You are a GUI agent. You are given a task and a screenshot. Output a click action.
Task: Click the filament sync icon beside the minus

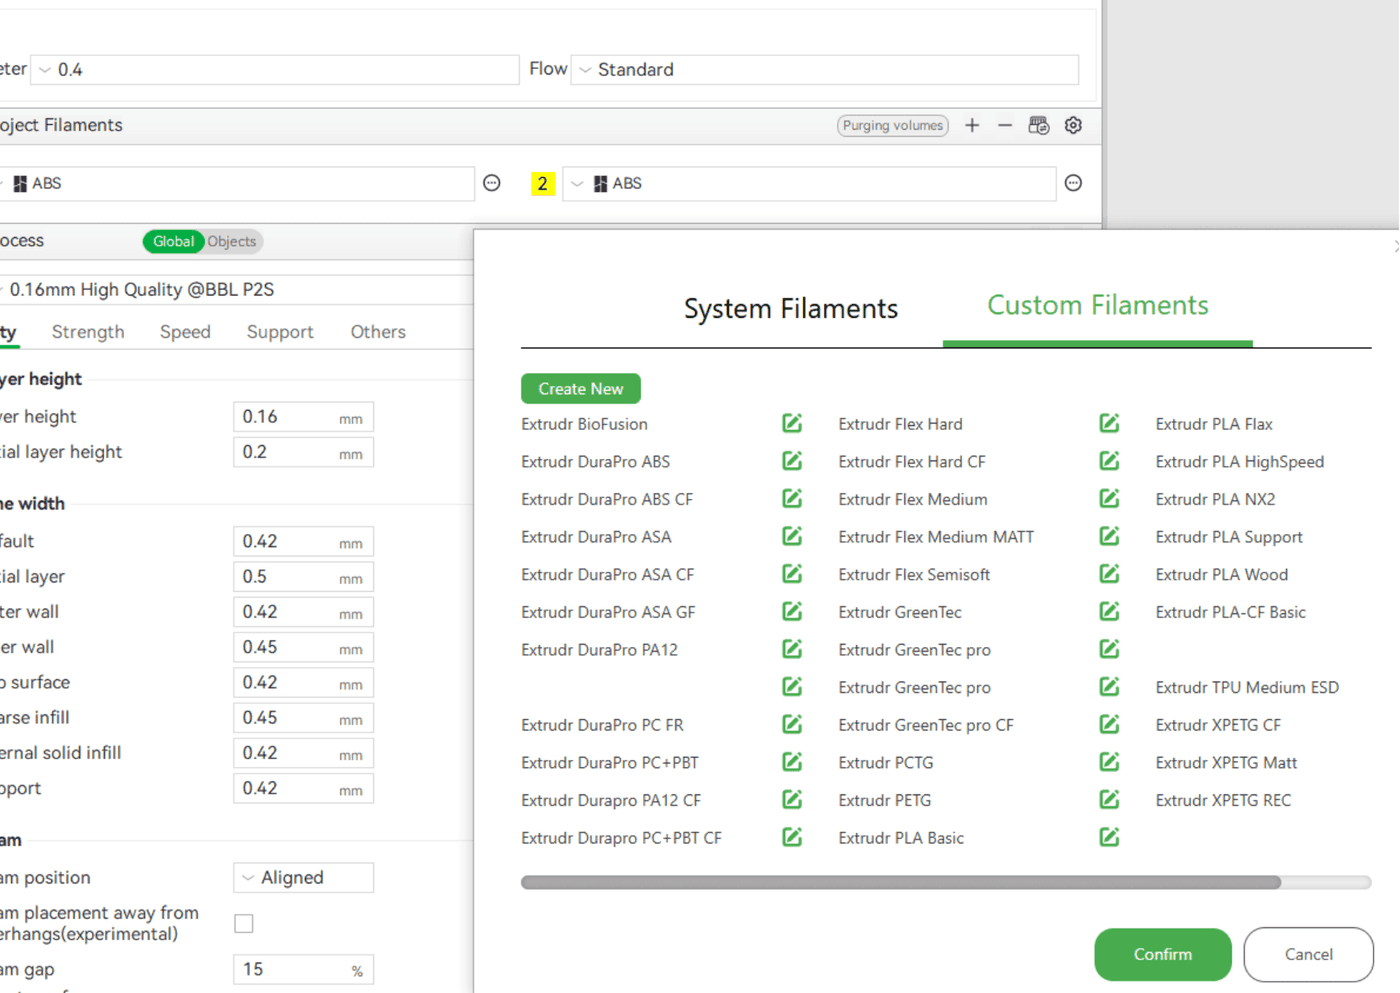pos(1039,125)
